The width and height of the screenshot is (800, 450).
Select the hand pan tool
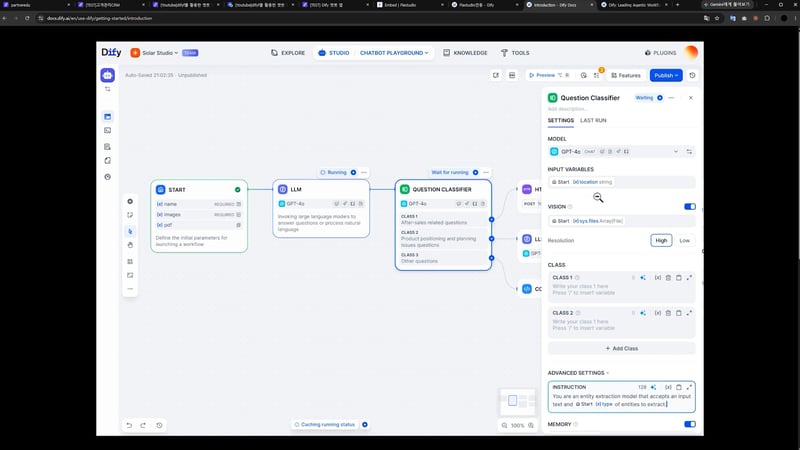click(x=130, y=245)
